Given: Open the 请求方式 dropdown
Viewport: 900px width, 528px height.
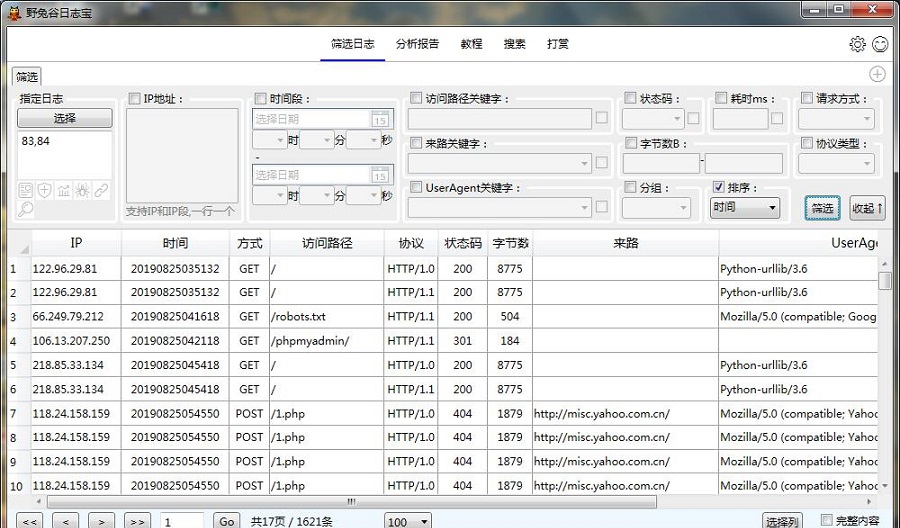Looking at the screenshot, I should click(x=835, y=119).
